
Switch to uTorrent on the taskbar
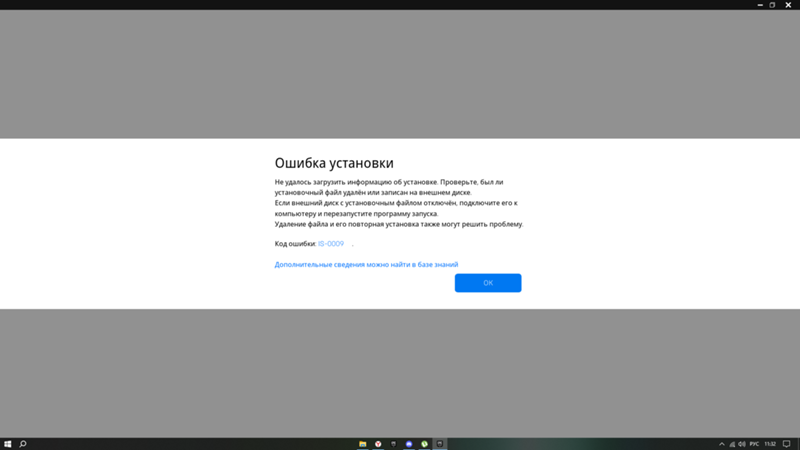425,443
